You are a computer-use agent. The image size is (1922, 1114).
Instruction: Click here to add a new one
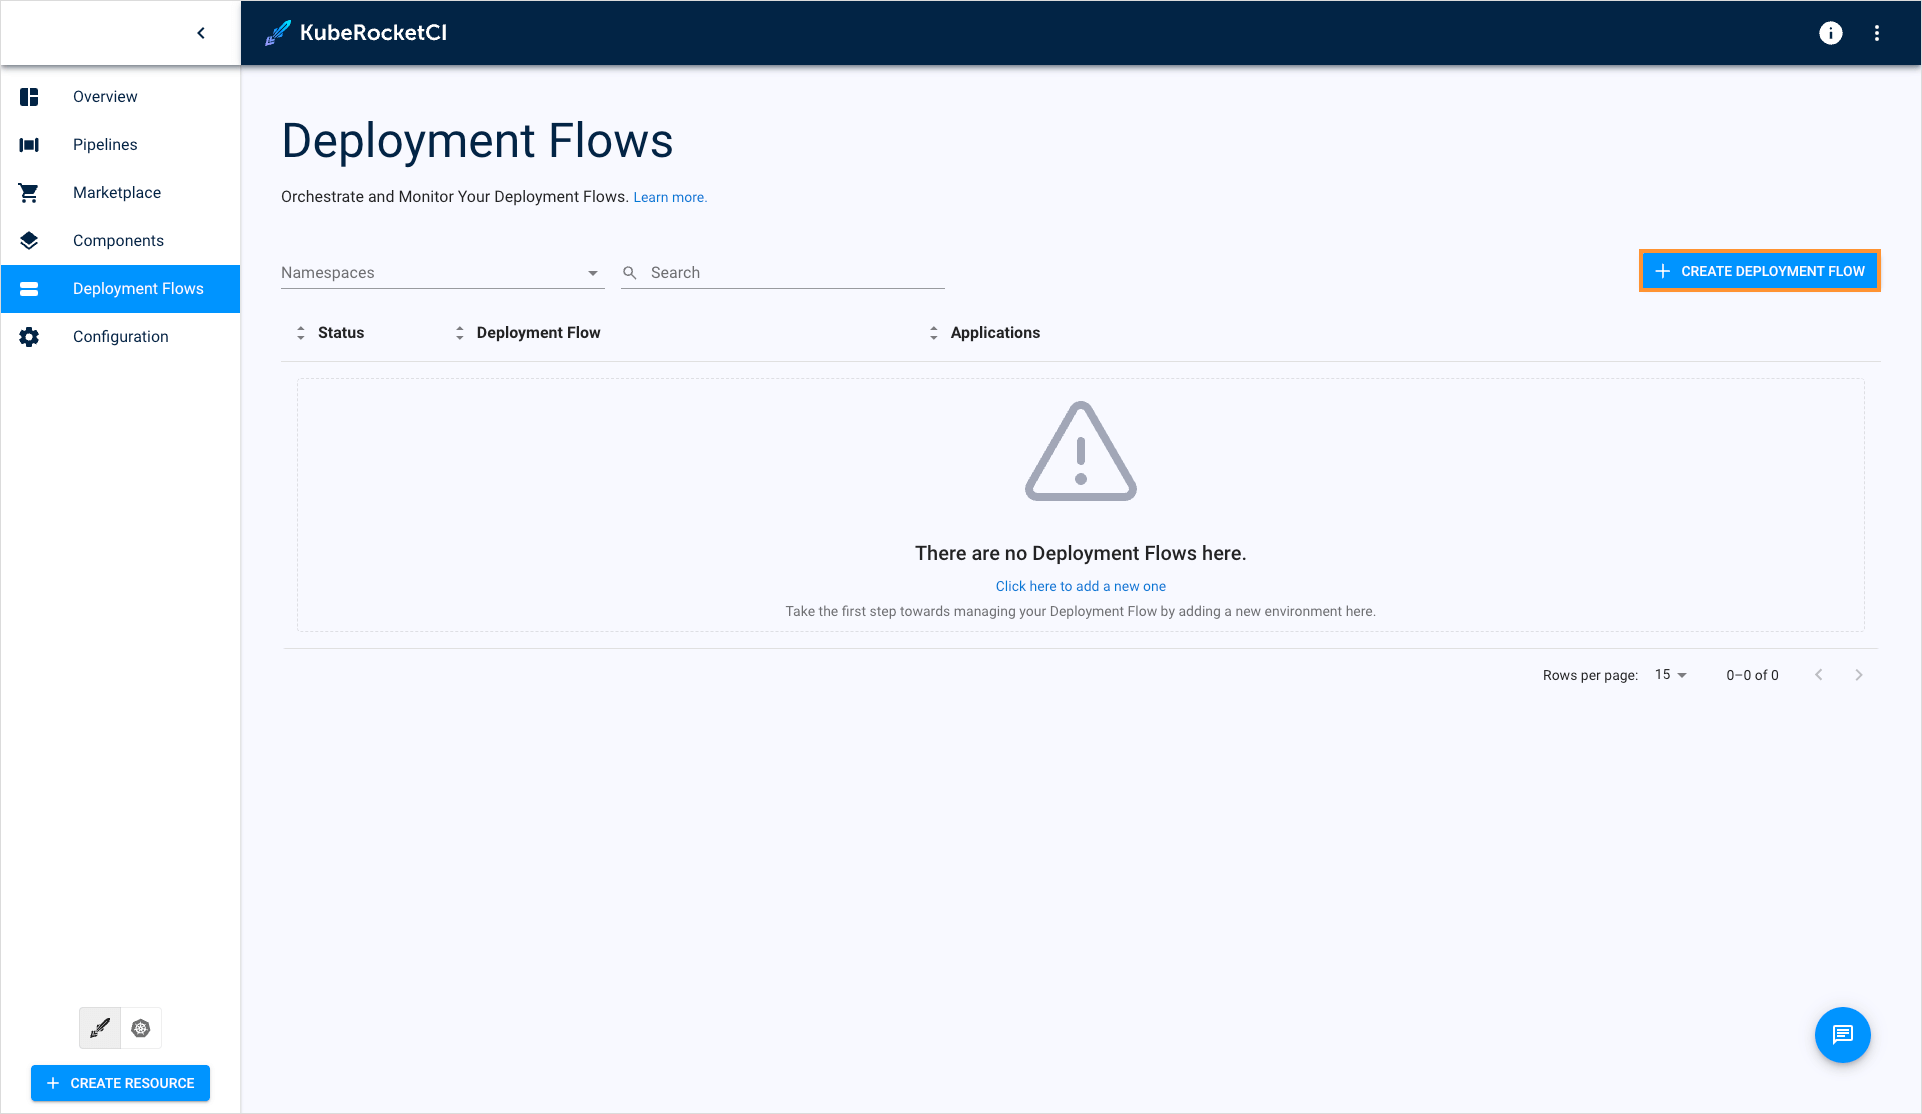tap(1080, 586)
